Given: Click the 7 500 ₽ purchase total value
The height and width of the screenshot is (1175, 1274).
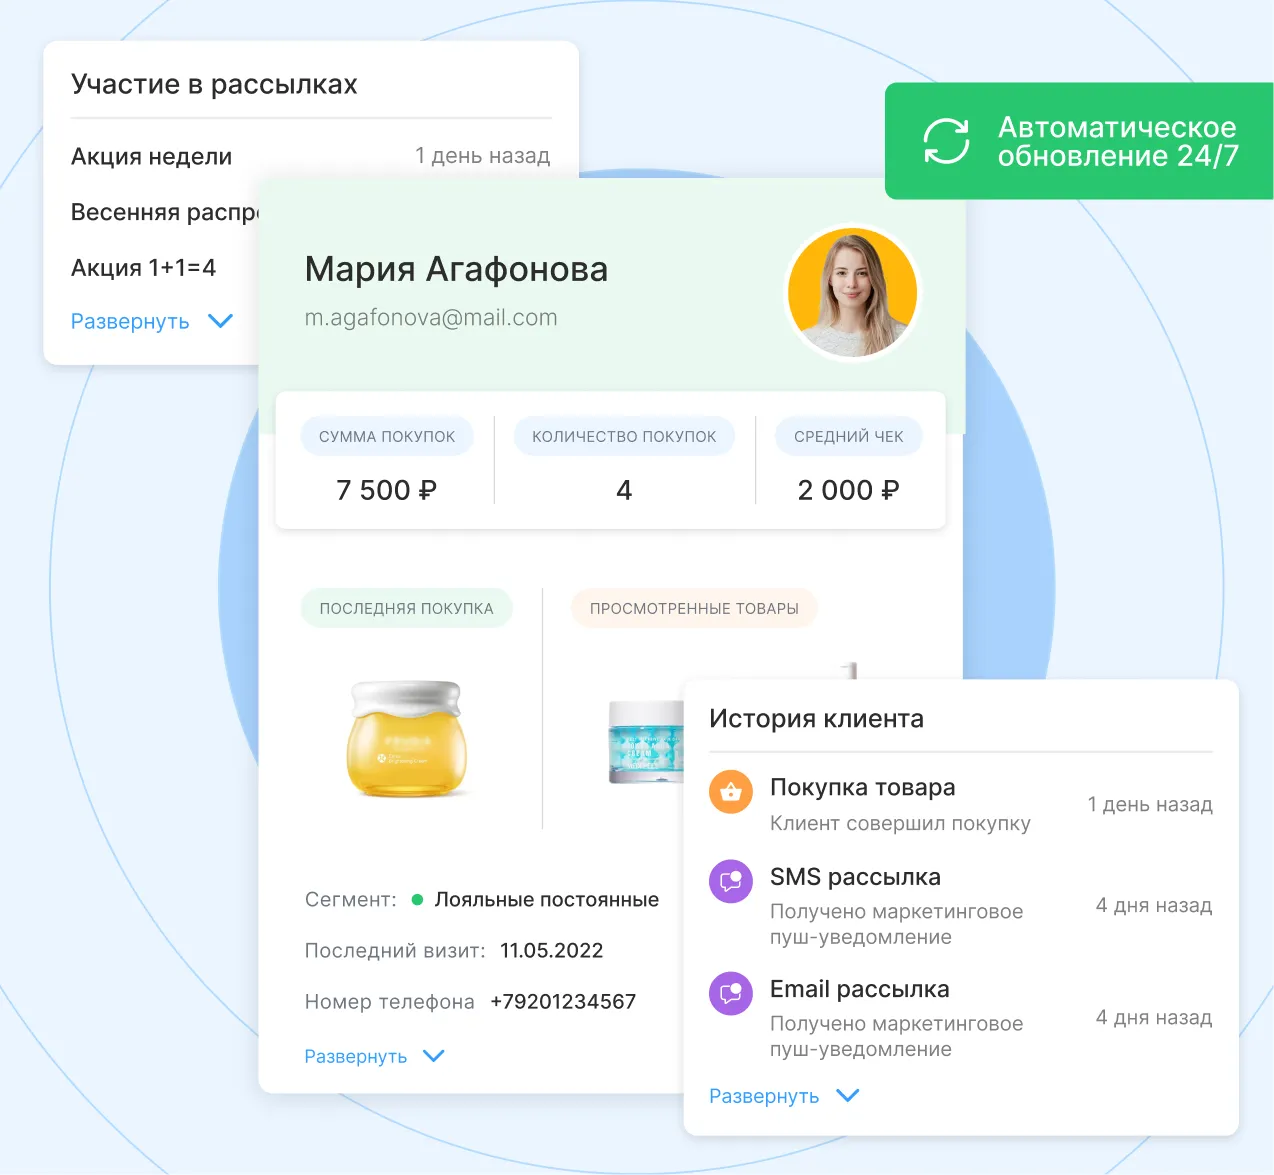Looking at the screenshot, I should click(x=386, y=490).
